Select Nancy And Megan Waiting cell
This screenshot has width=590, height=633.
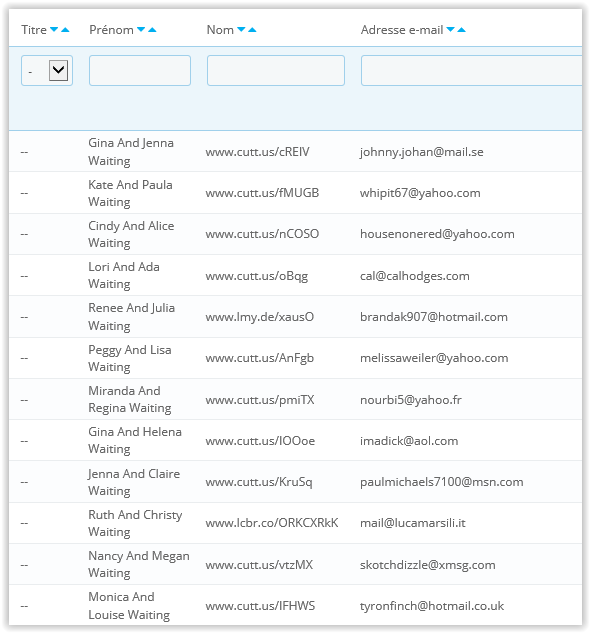(139, 564)
